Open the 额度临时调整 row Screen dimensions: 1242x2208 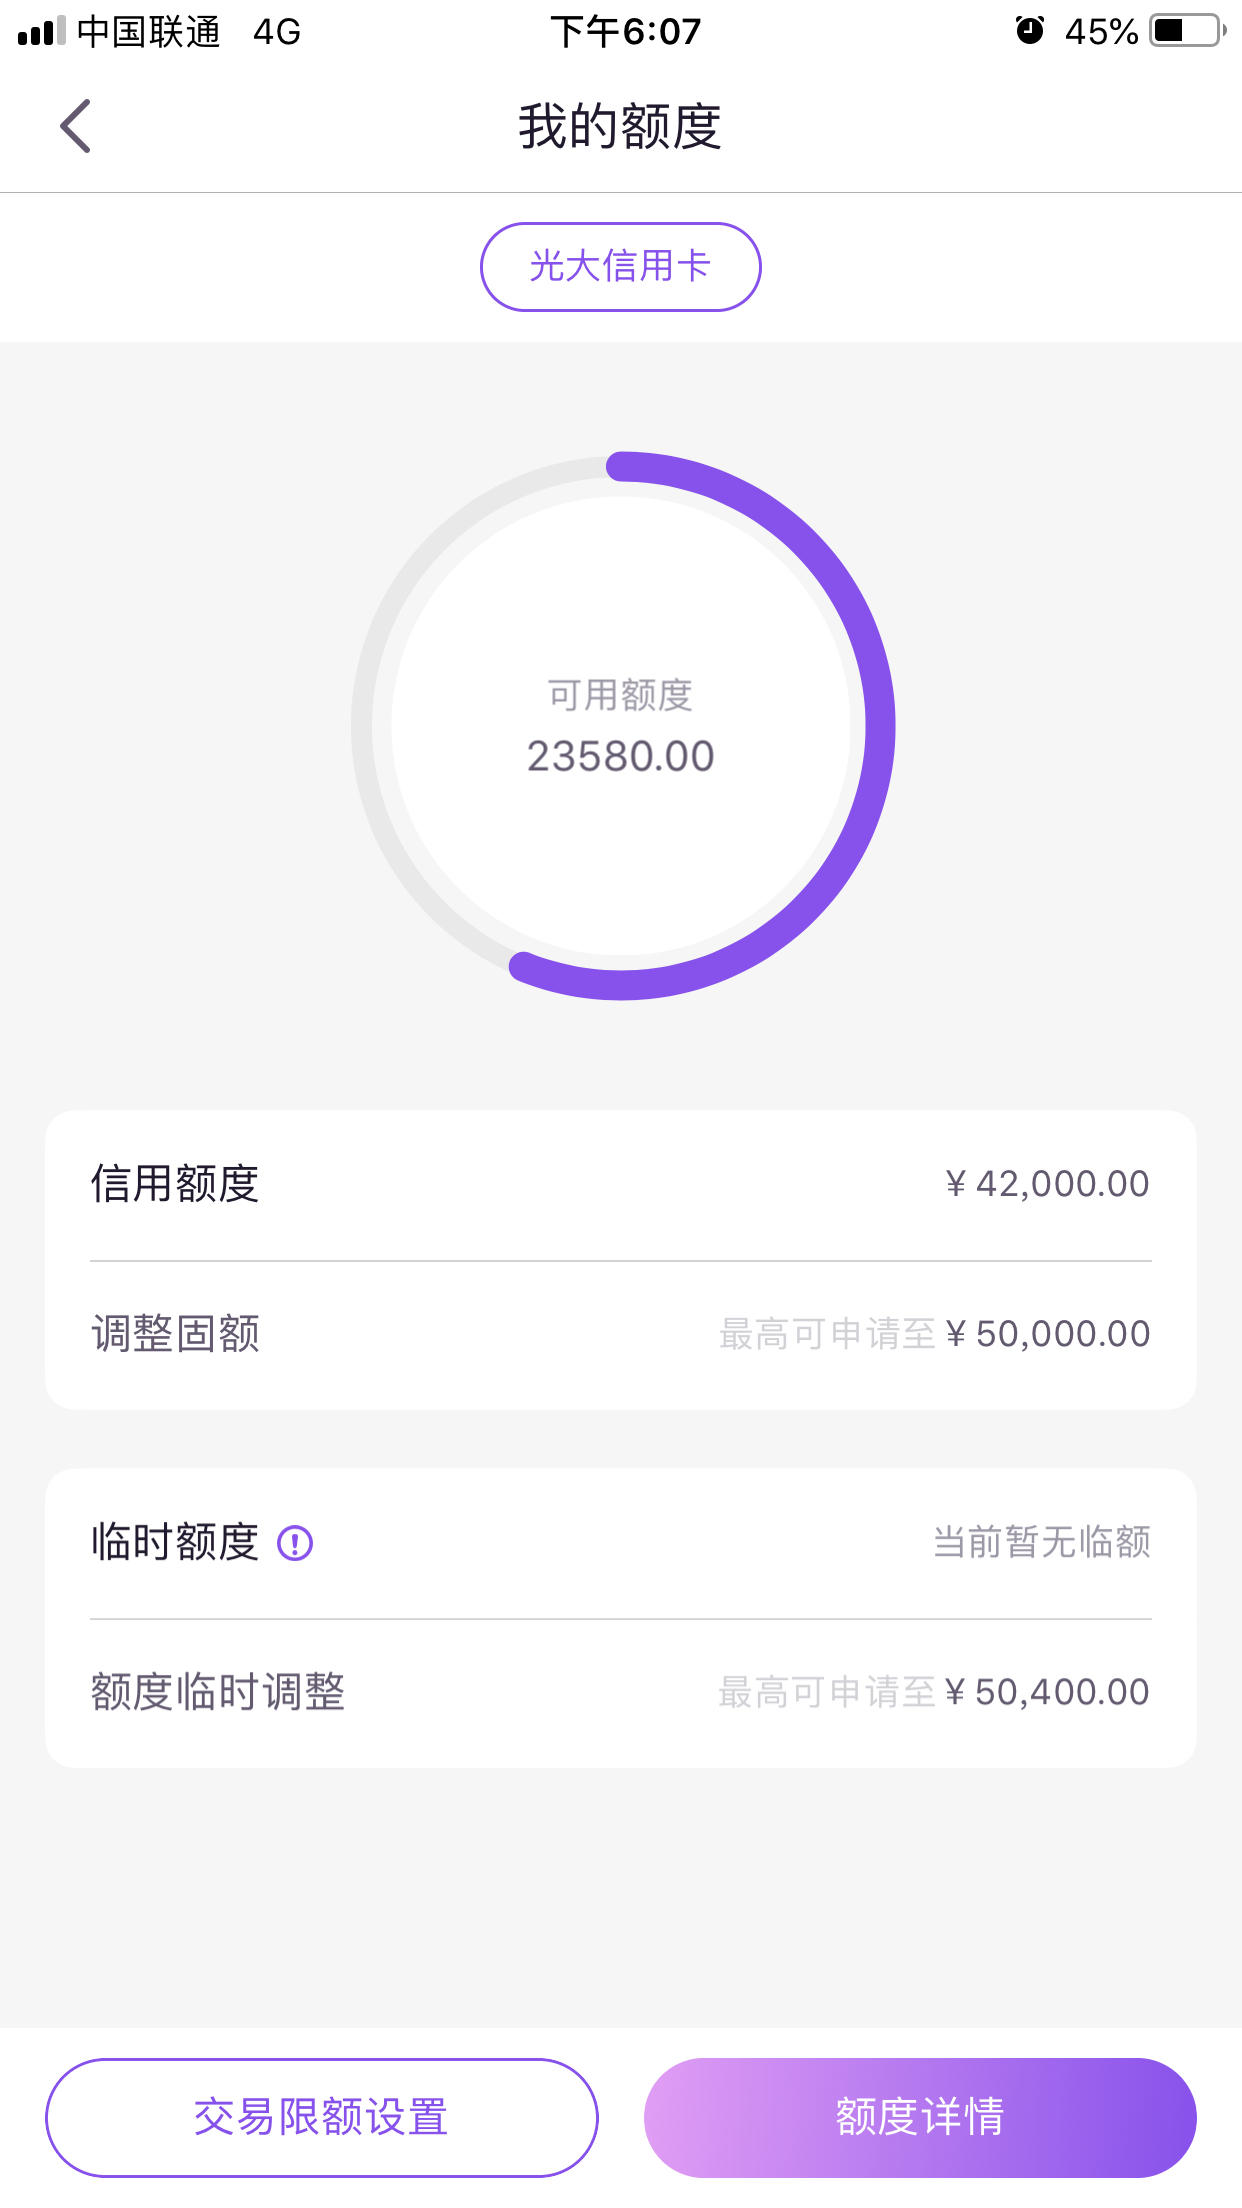pyautogui.click(x=621, y=1693)
